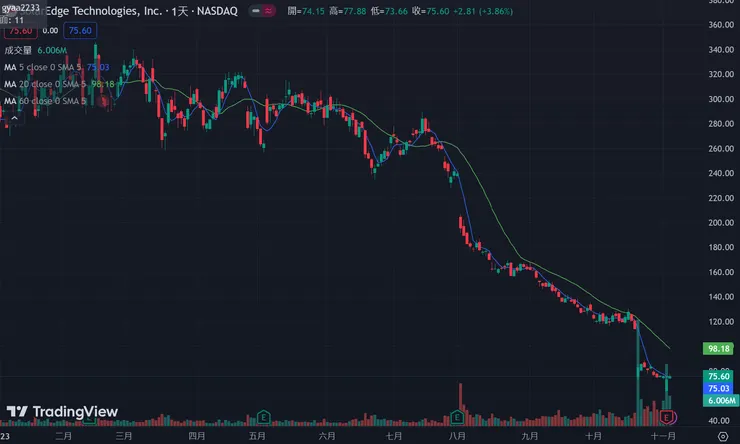This screenshot has height=444, width=740.
Task: Click 八月 on the time axis
Action: pyautogui.click(x=457, y=436)
